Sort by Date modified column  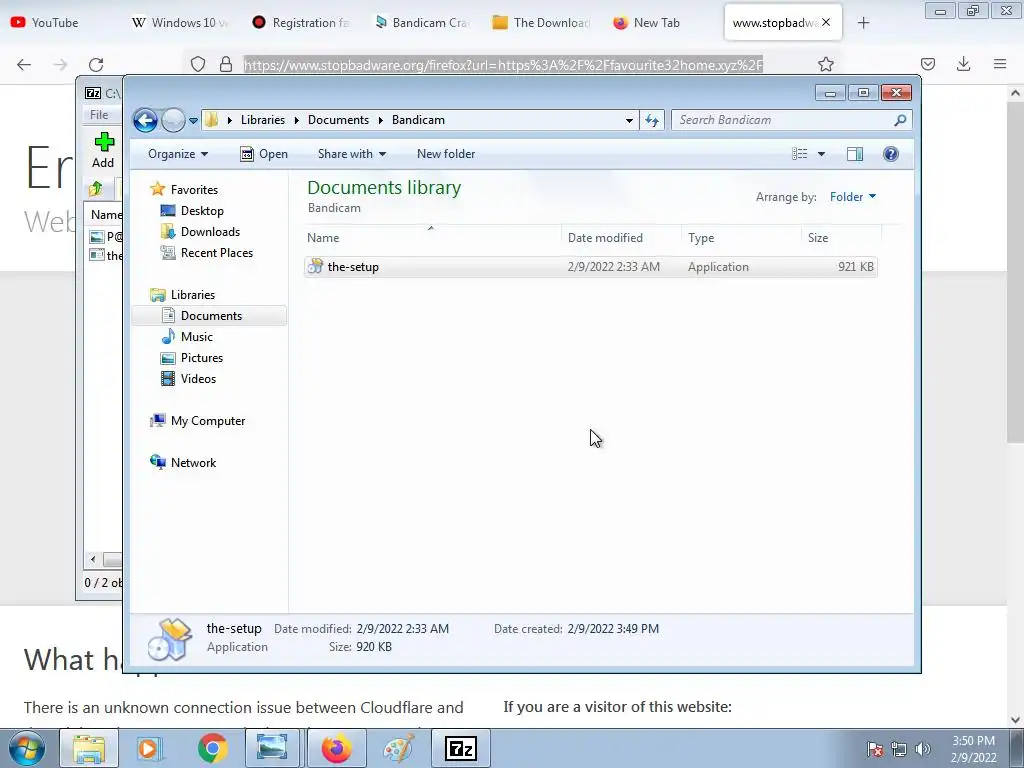pyautogui.click(x=621, y=238)
